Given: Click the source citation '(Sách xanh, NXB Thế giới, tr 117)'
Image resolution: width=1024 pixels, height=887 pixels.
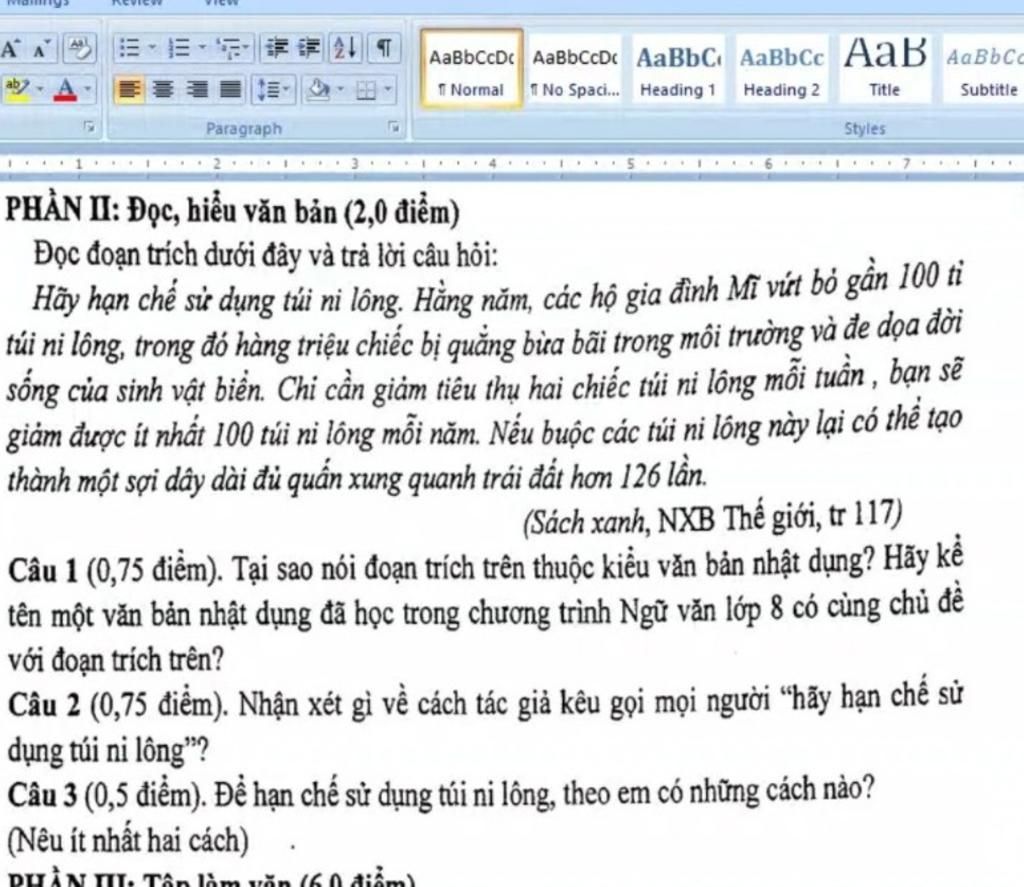Looking at the screenshot, I should coord(712,519).
